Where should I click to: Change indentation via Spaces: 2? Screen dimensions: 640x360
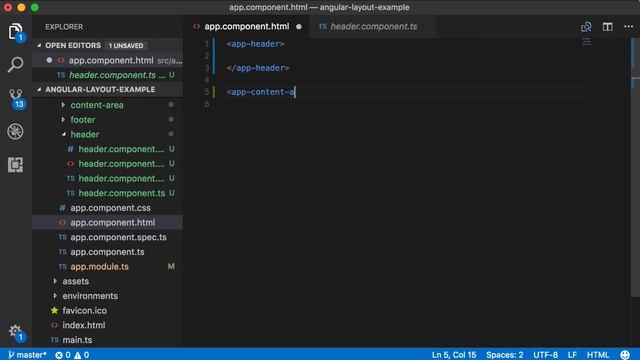(504, 355)
